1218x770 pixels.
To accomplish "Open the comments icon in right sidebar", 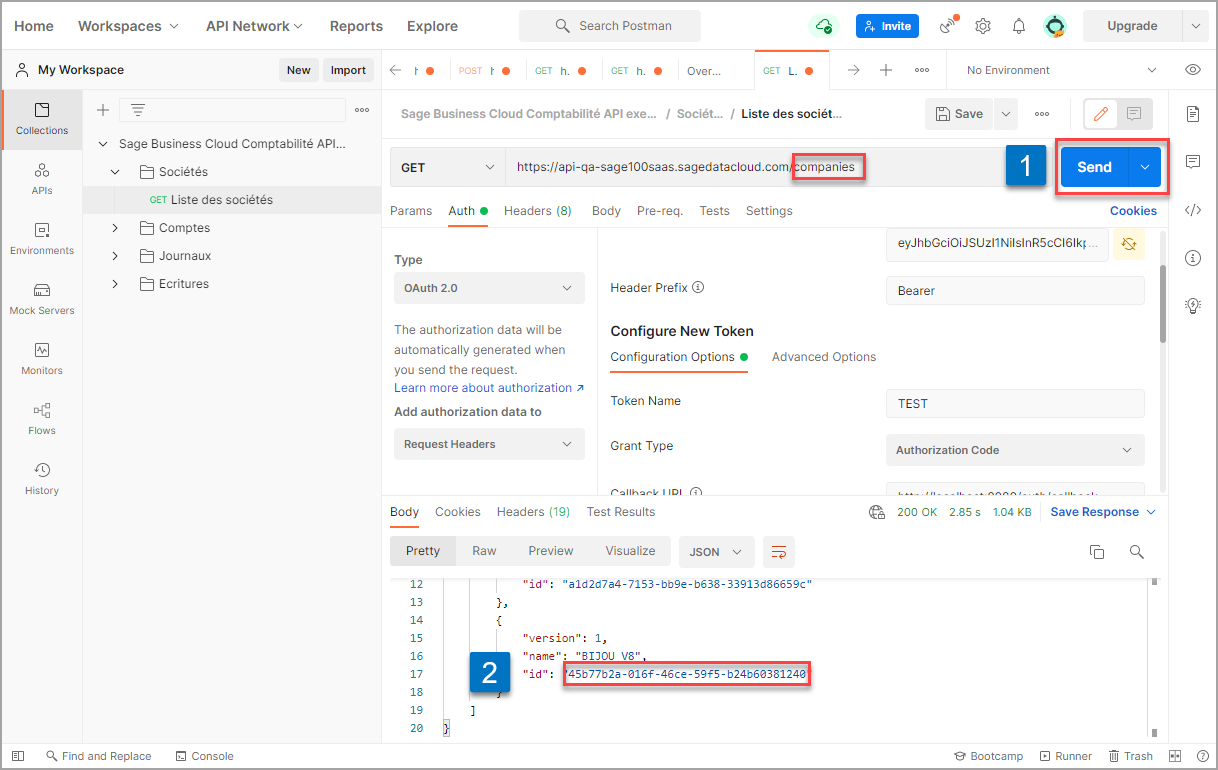I will click(x=1192, y=162).
